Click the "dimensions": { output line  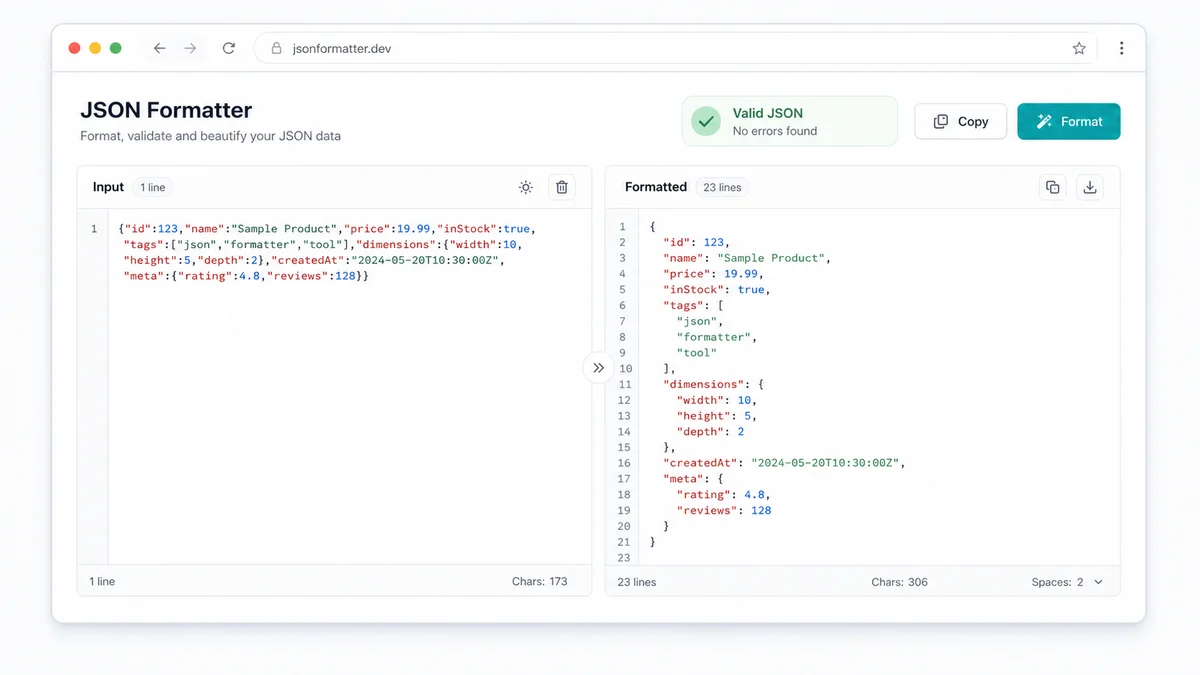click(x=714, y=384)
